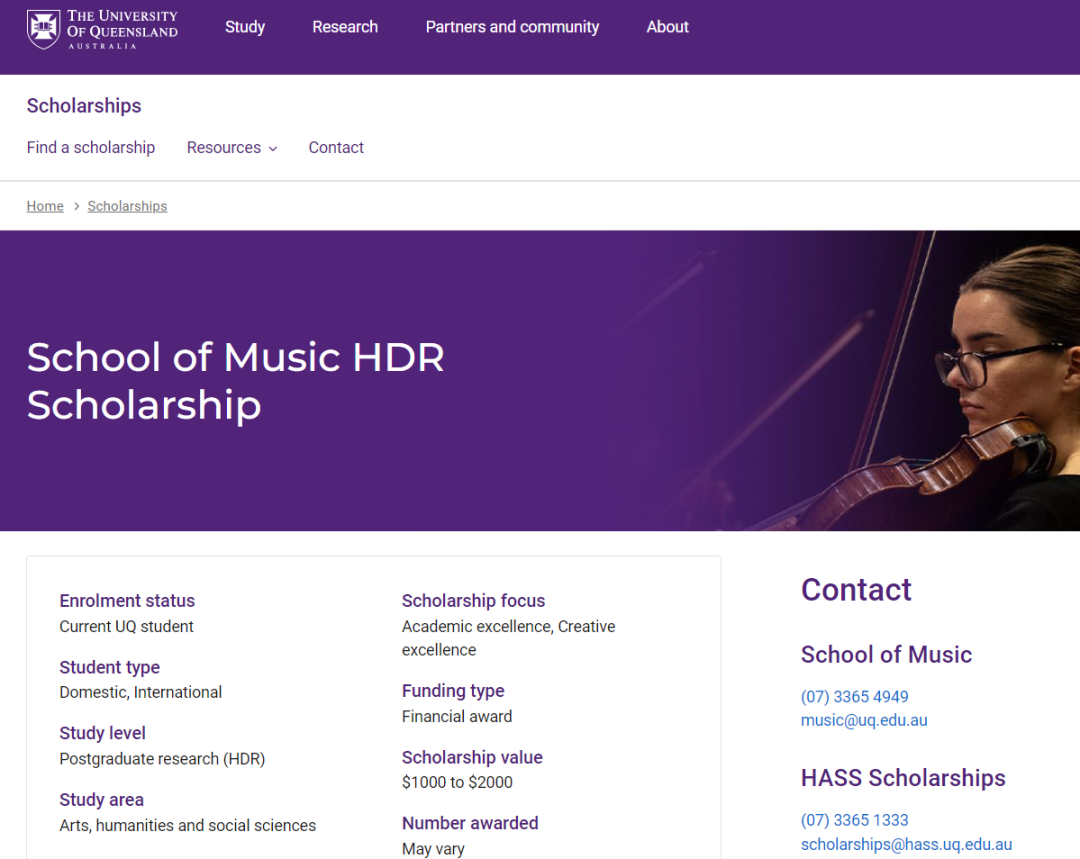Click the HASS Scholarships contact heading
1080x859 pixels.
(x=903, y=778)
